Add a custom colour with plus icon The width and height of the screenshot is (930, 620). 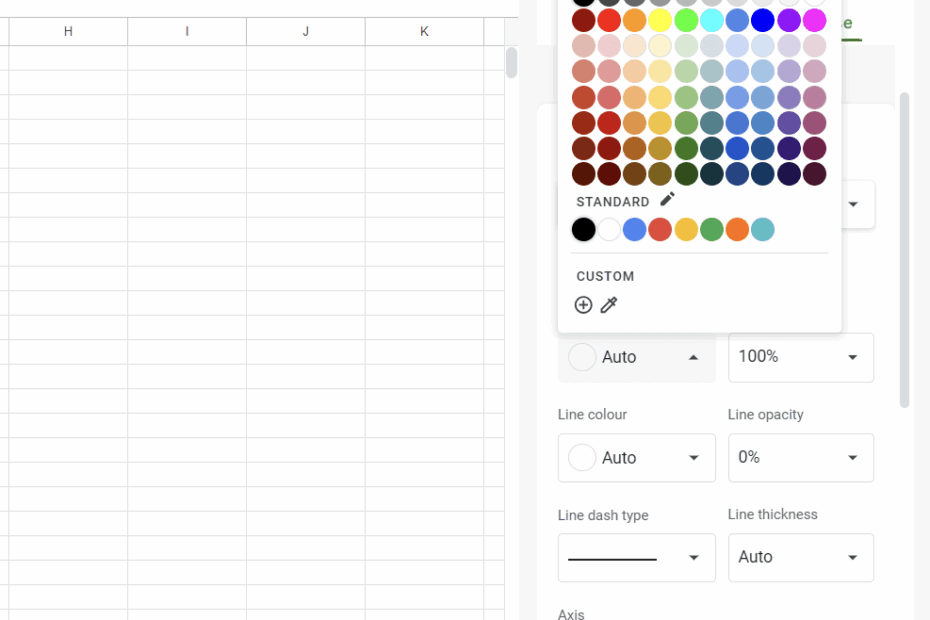pyautogui.click(x=584, y=305)
